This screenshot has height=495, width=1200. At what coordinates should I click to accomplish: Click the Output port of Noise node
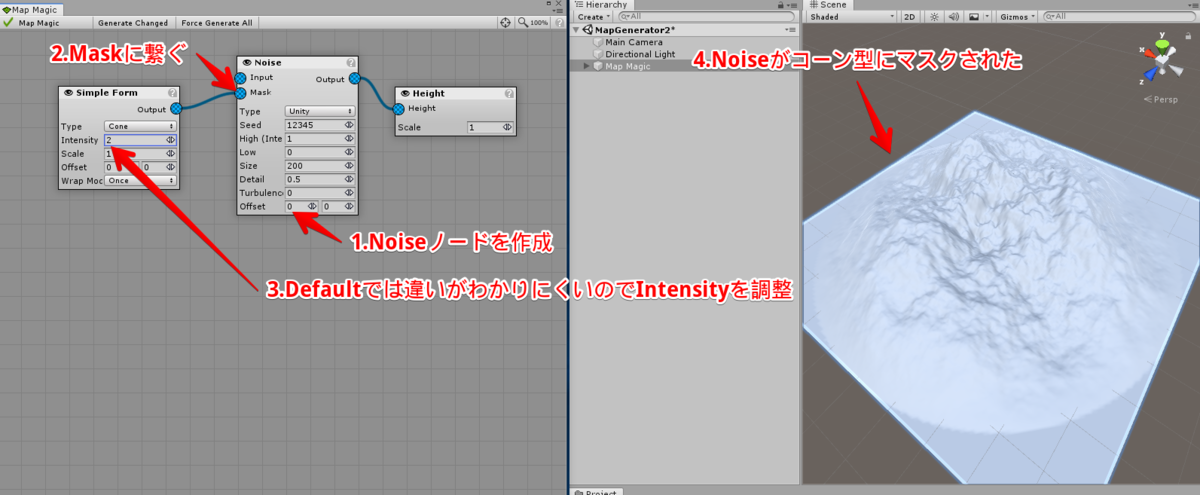355,78
